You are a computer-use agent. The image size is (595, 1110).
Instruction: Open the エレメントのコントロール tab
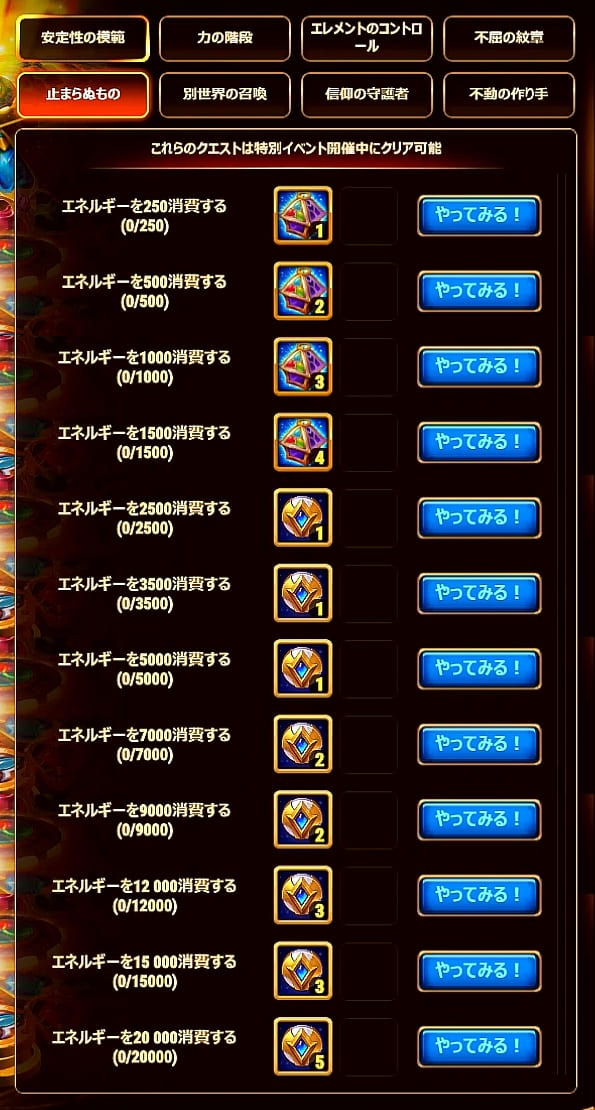(x=367, y=38)
